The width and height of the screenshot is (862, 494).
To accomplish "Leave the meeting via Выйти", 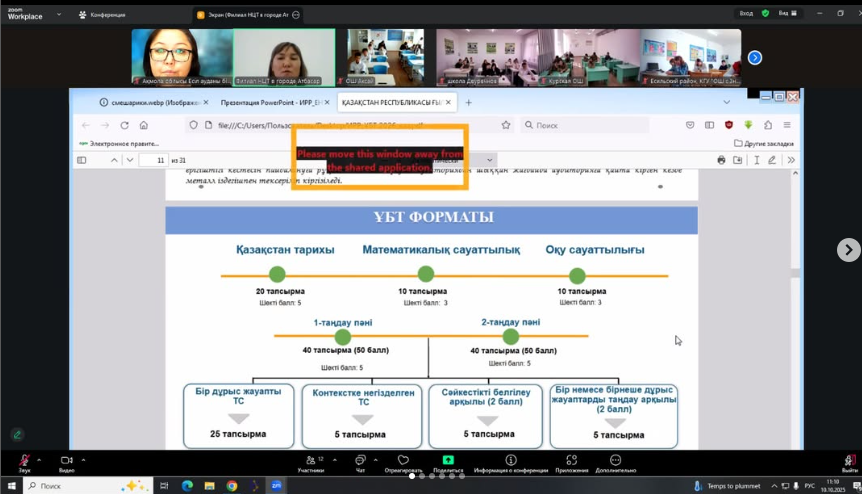I will [849, 461].
